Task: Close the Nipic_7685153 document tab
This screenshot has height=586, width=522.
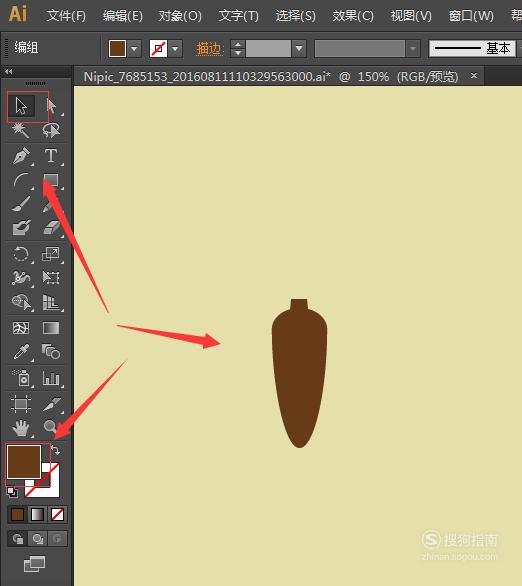Action: click(474, 75)
